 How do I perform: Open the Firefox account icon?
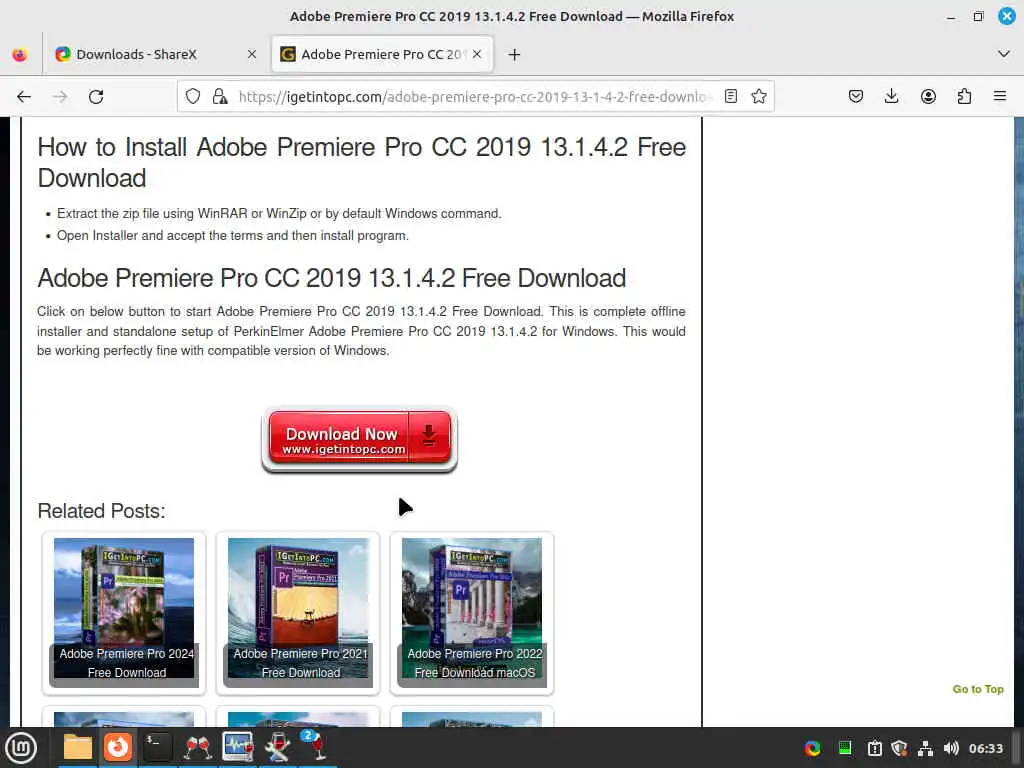928,97
